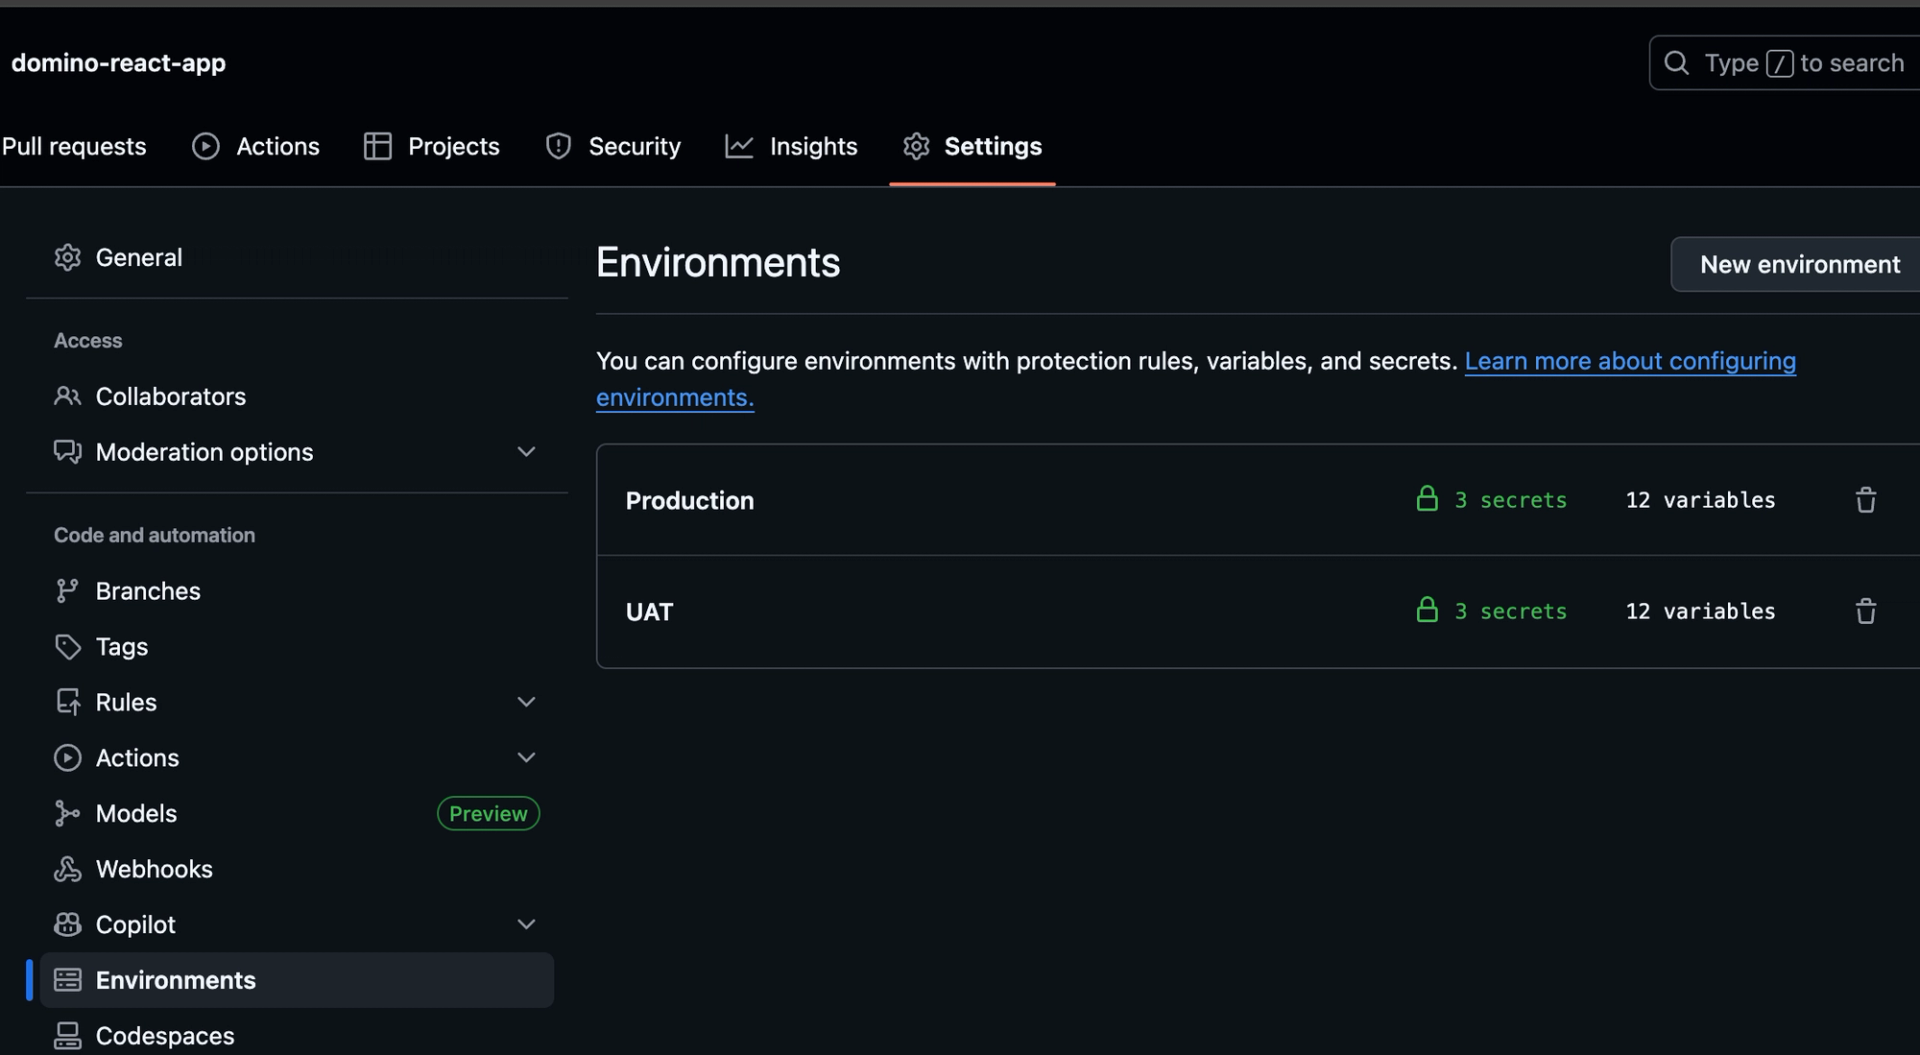The image size is (1920, 1055).
Task: Click '12 variables' in Production row
Action: (x=1700, y=500)
